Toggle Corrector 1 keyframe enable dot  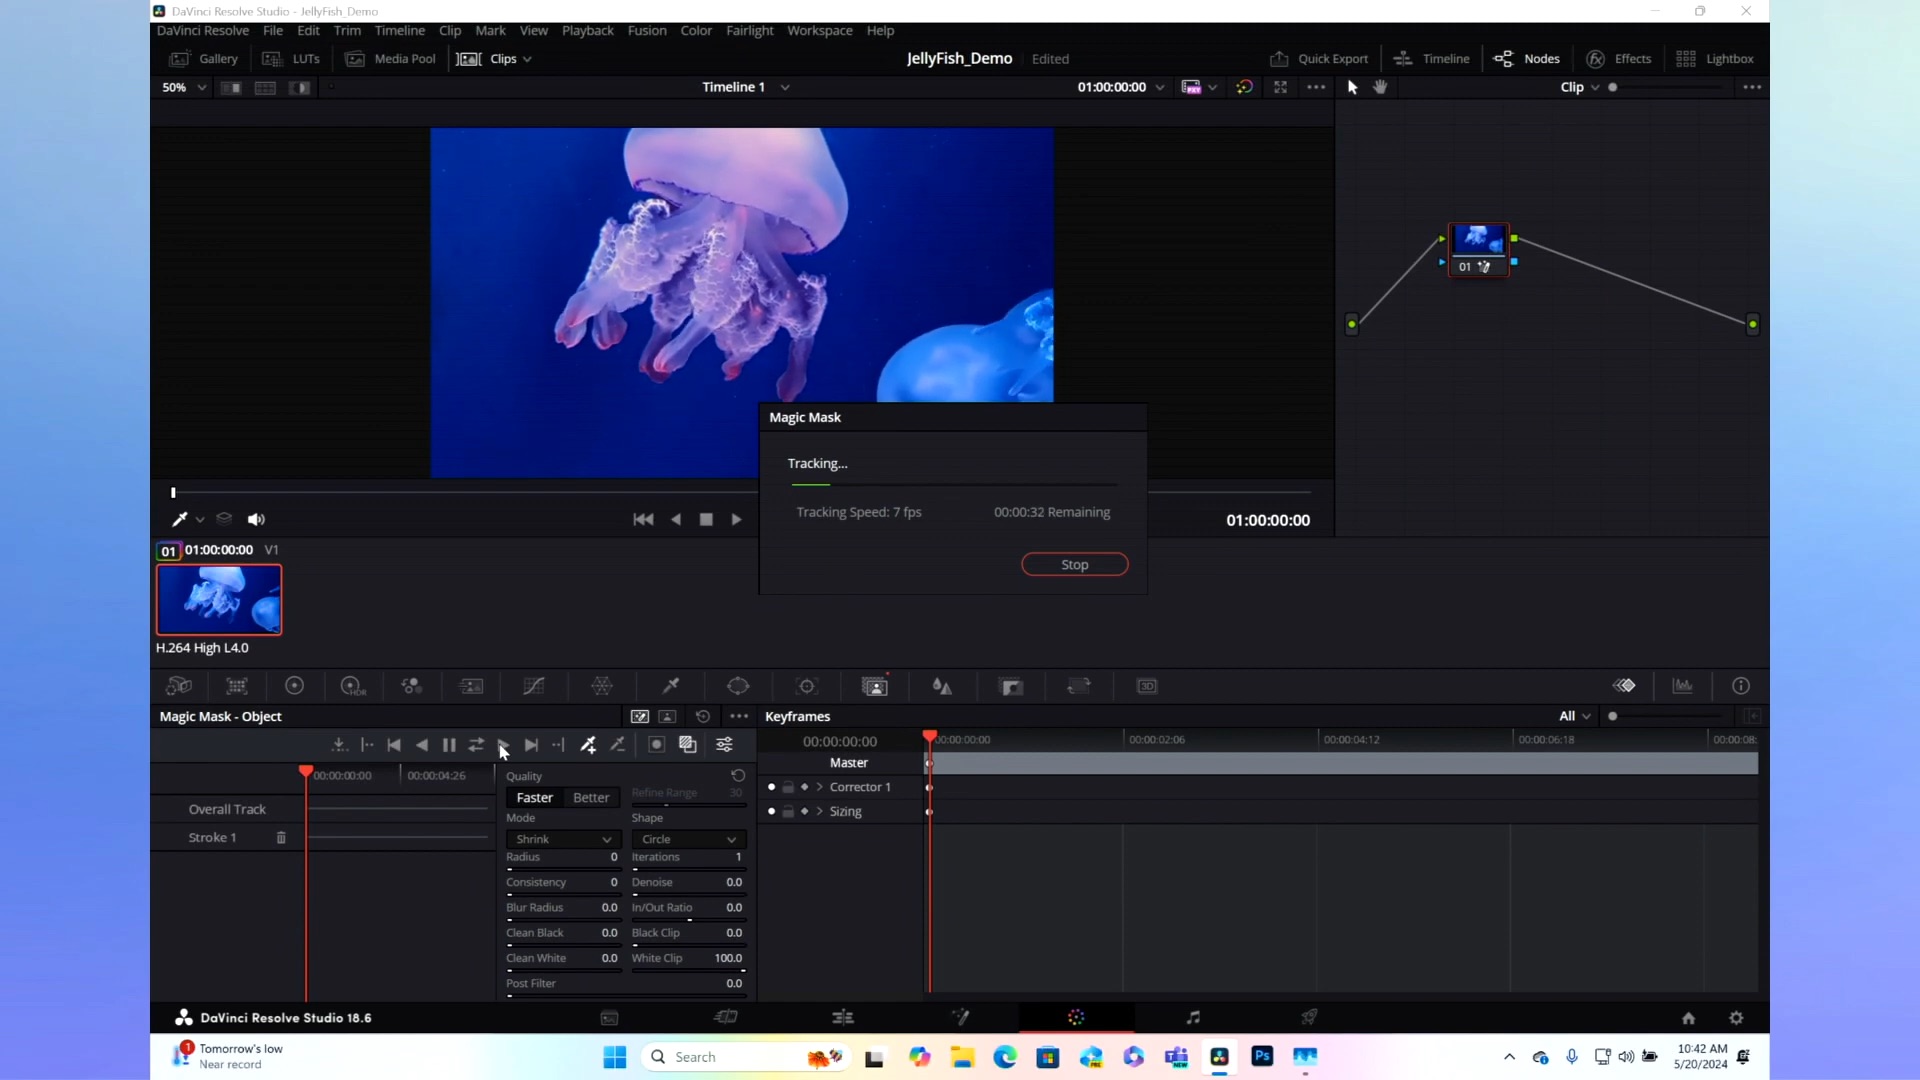click(771, 787)
